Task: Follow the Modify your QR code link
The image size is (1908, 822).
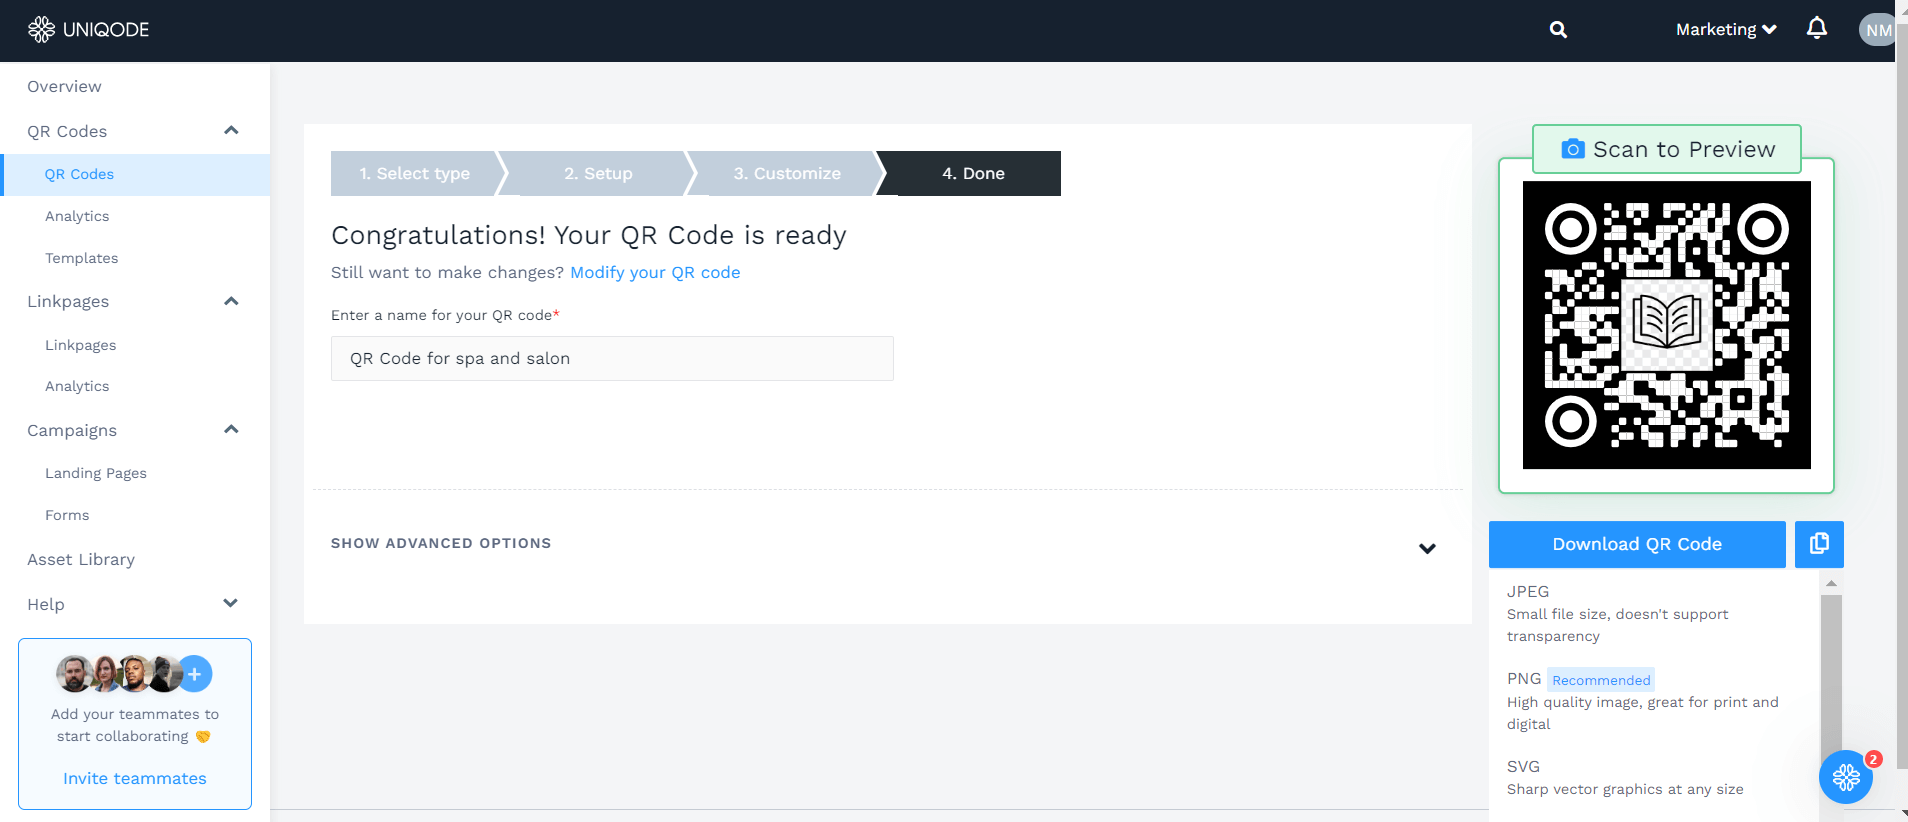Action: point(655,272)
